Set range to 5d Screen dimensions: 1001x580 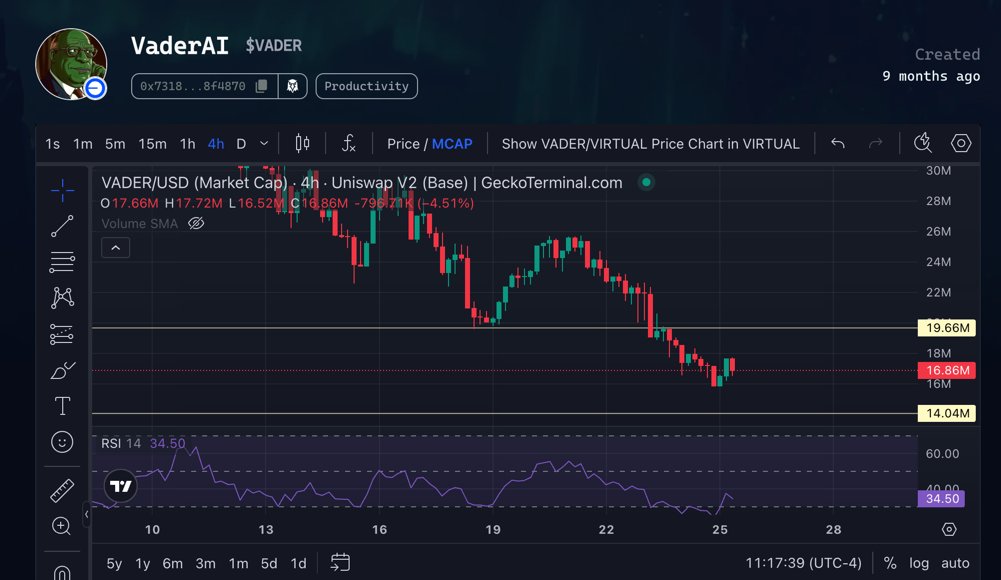269,563
